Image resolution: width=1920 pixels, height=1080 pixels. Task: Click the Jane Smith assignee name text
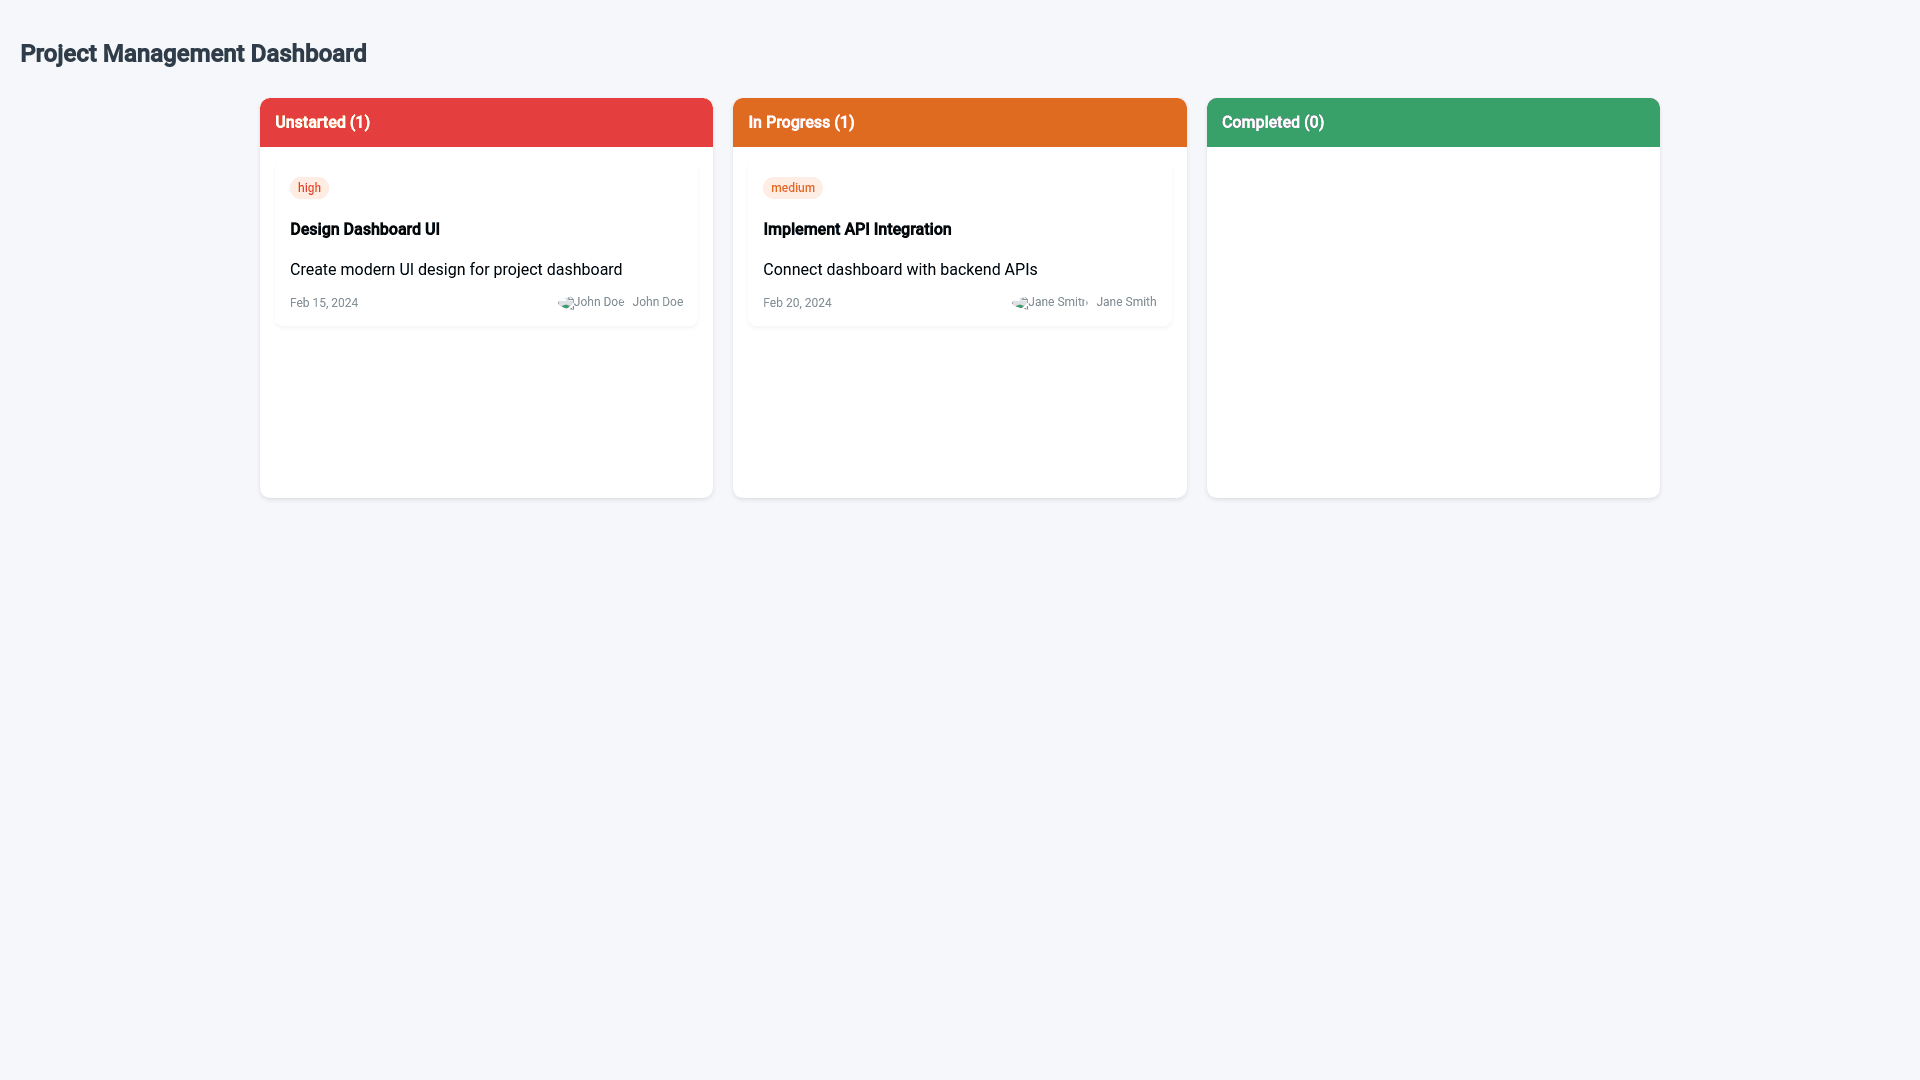1126,302
